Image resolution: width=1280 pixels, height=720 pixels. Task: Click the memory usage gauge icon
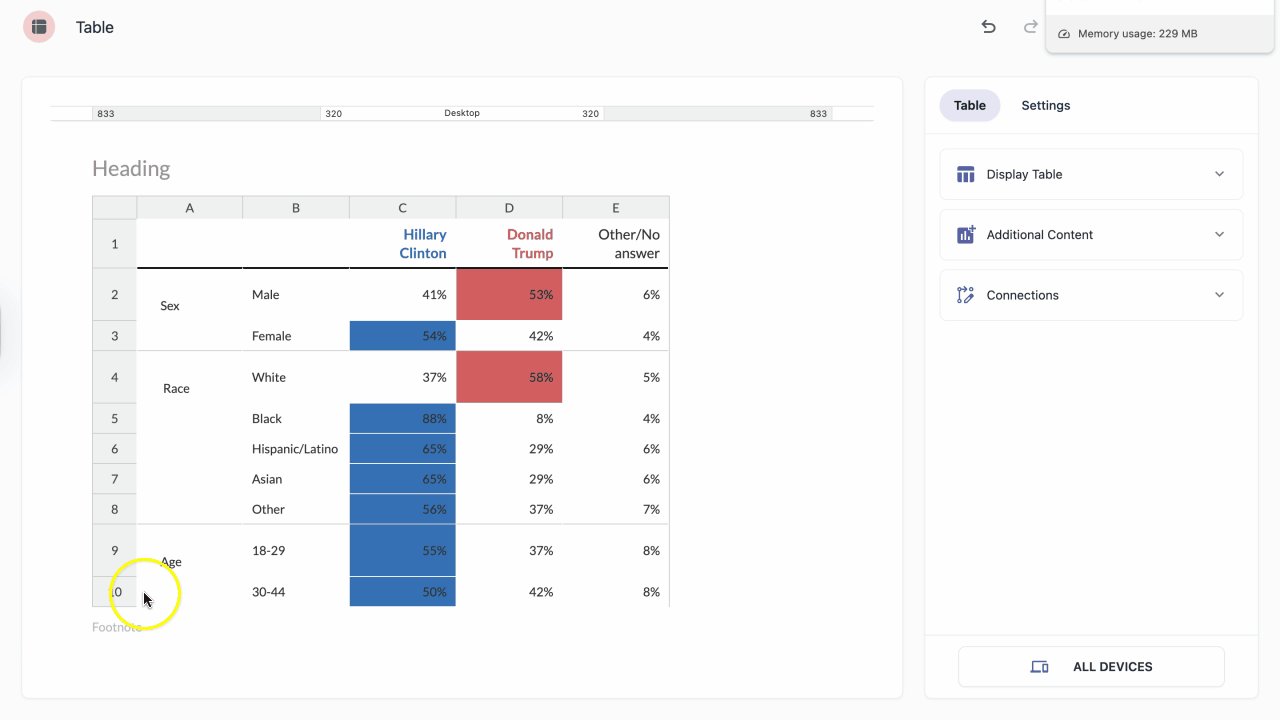click(x=1064, y=34)
